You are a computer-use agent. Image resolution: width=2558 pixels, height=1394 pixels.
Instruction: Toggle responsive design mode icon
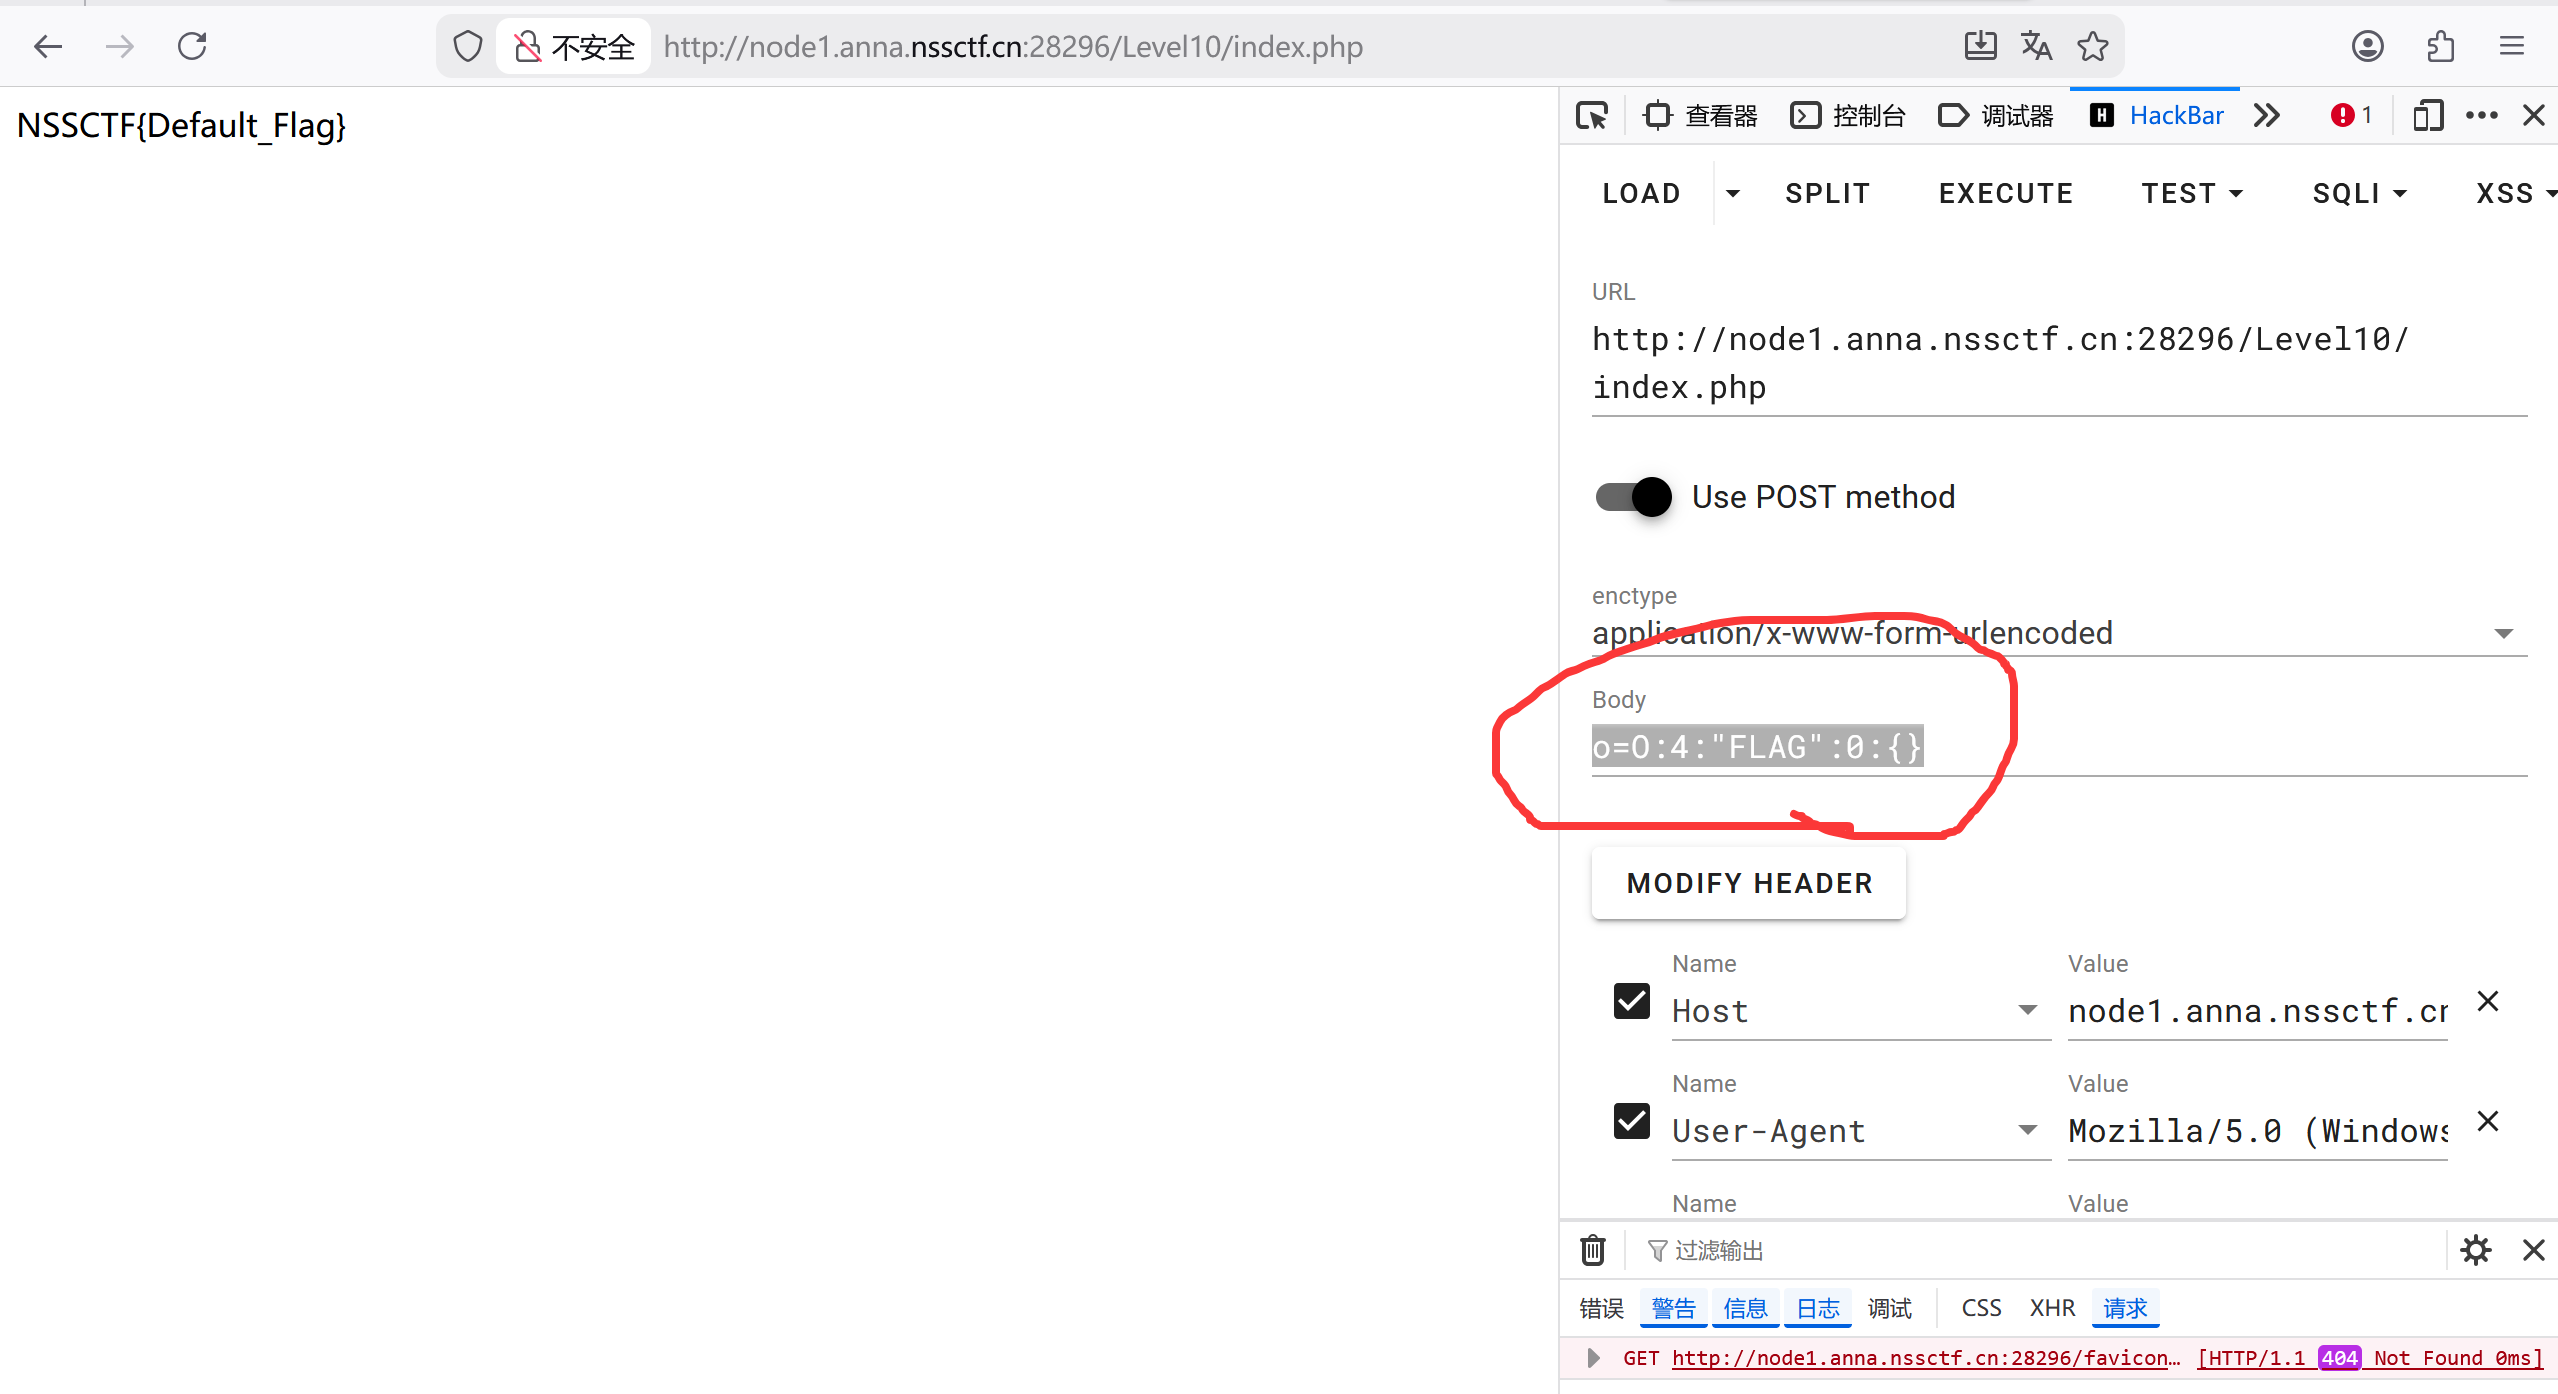2428,116
